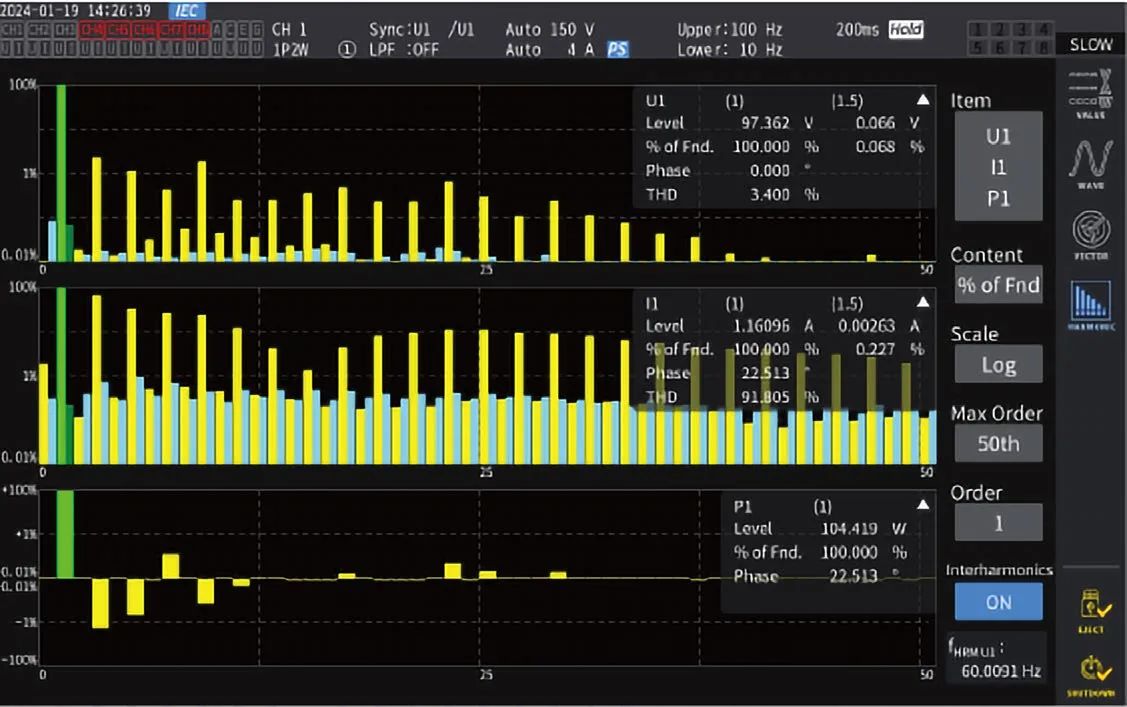Collapse the U1 readout panel triangle
Image resolution: width=1127 pixels, height=707 pixels.
923,100
